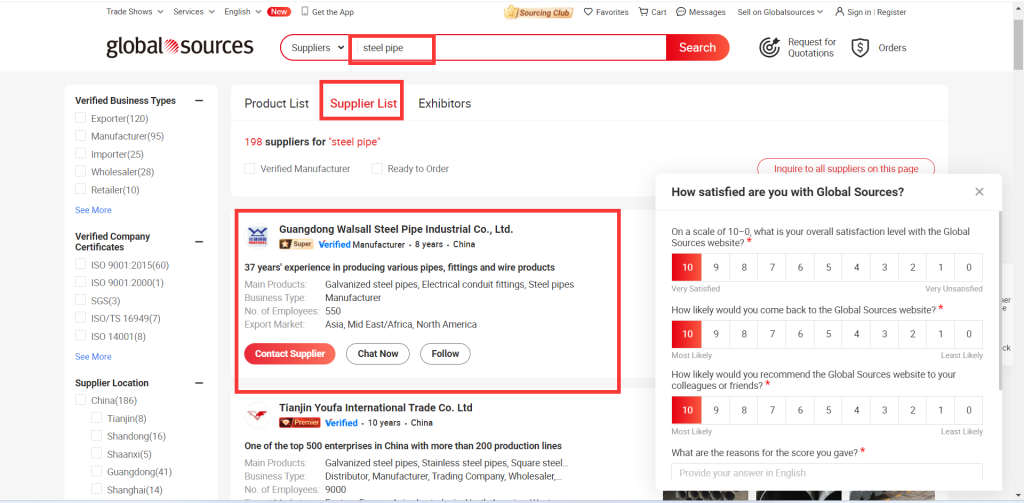Screen dimensions: 1024x503
Task: Click Tianjin Youfa supplier logo
Action: 258,415
